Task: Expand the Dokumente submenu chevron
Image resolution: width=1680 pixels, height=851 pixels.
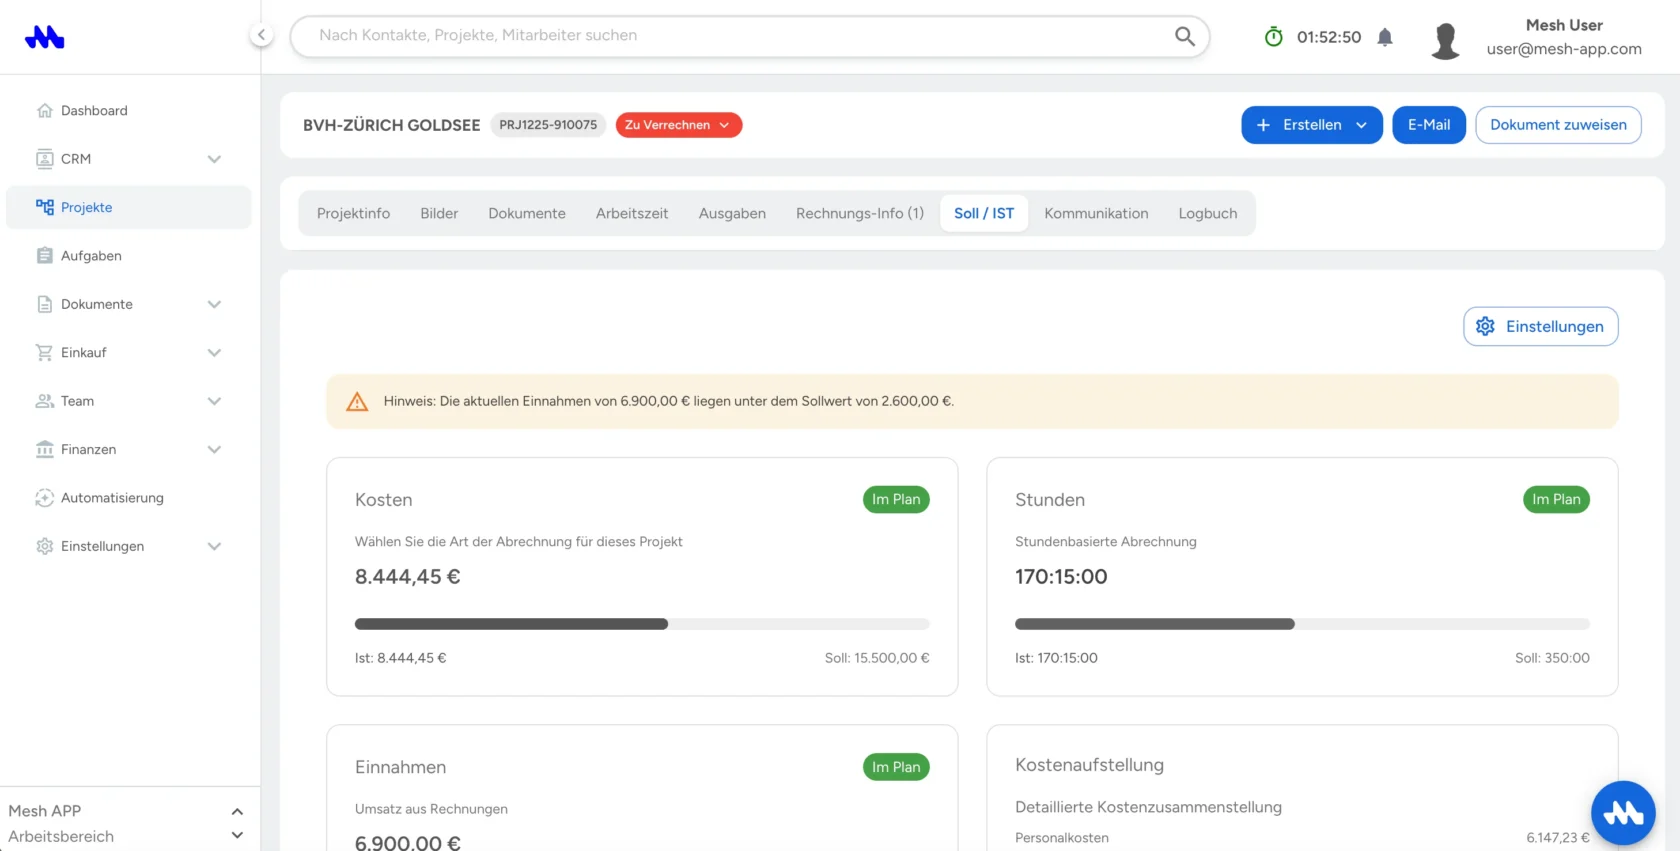Action: [214, 304]
